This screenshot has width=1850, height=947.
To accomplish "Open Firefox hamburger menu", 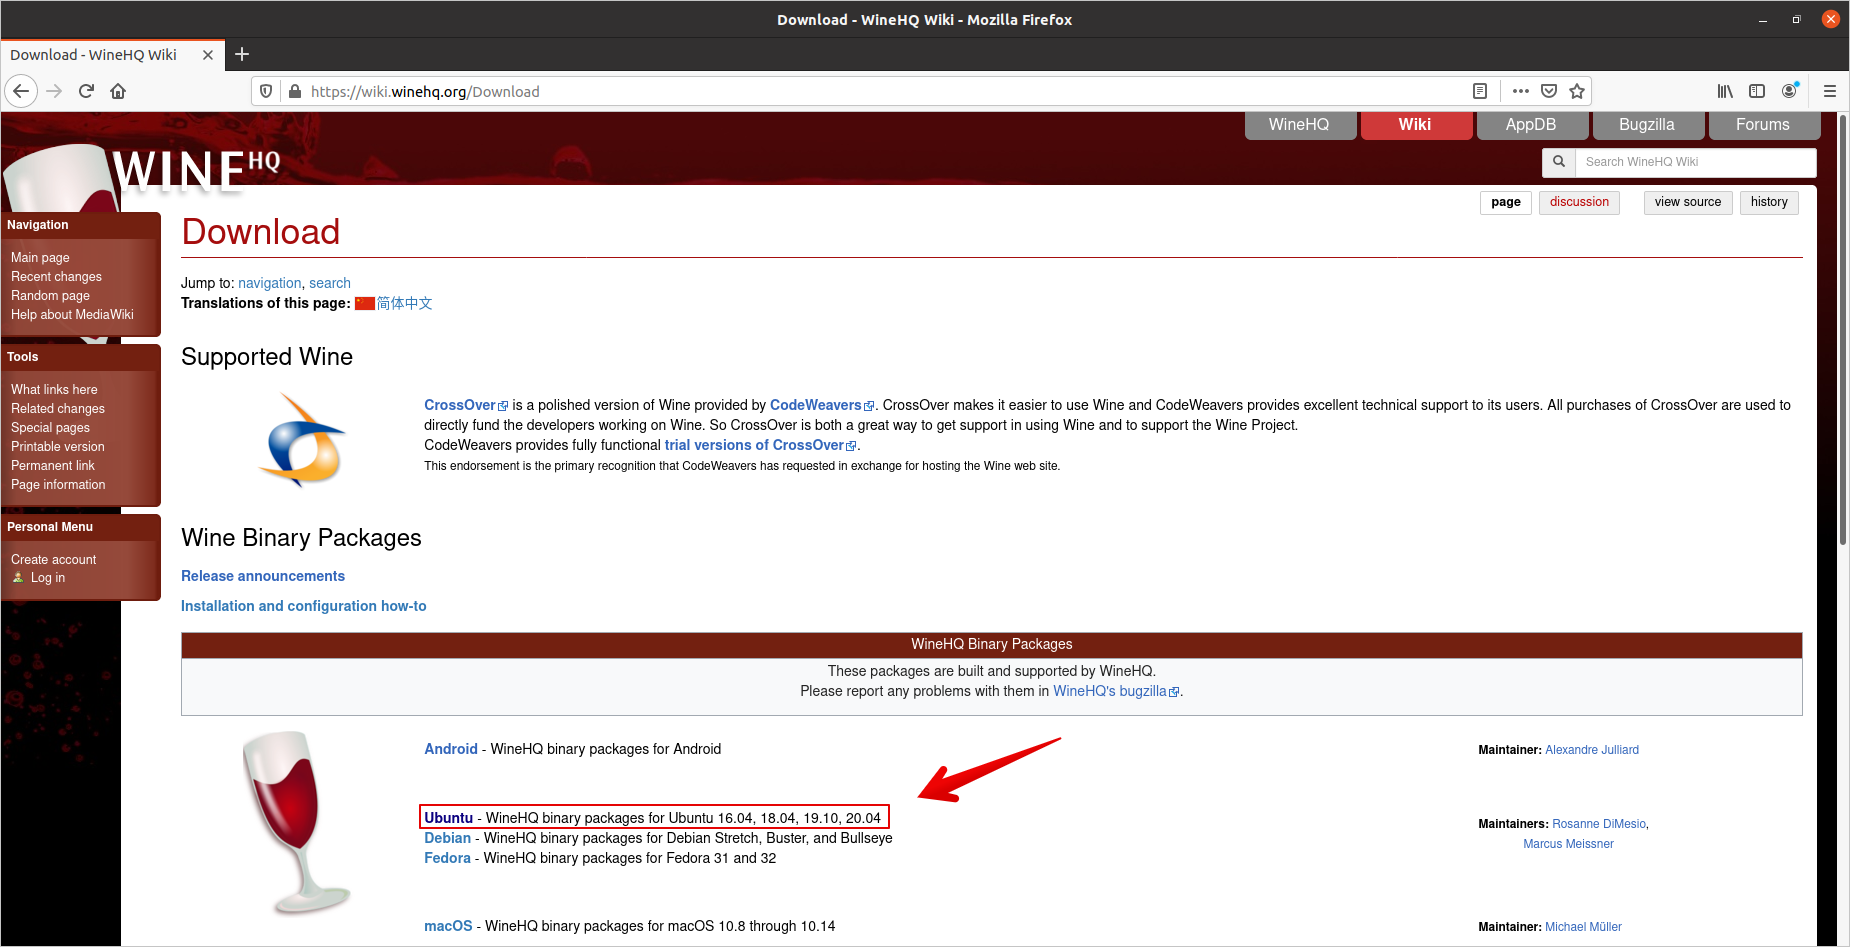I will pos(1830,91).
